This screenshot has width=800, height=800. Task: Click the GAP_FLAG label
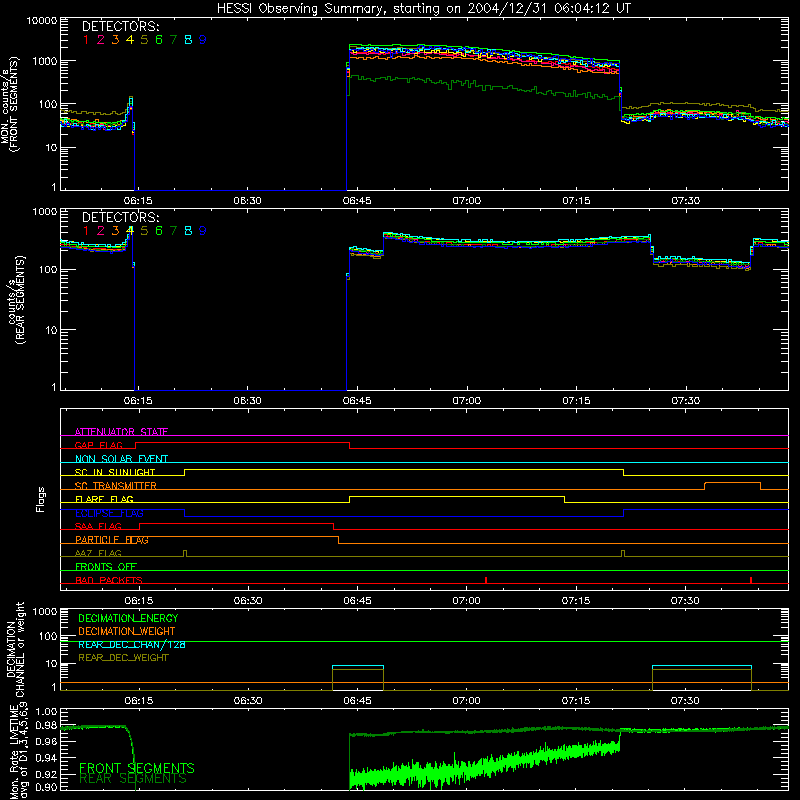click(98, 445)
